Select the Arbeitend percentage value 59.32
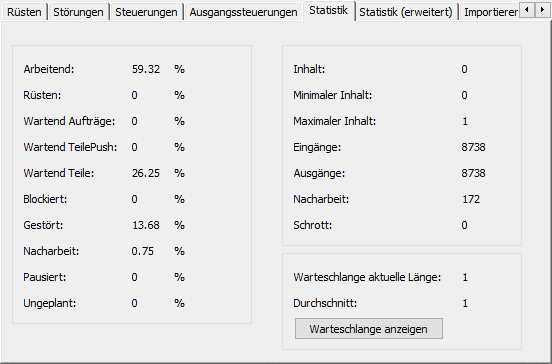The image size is (552, 364). (146, 69)
